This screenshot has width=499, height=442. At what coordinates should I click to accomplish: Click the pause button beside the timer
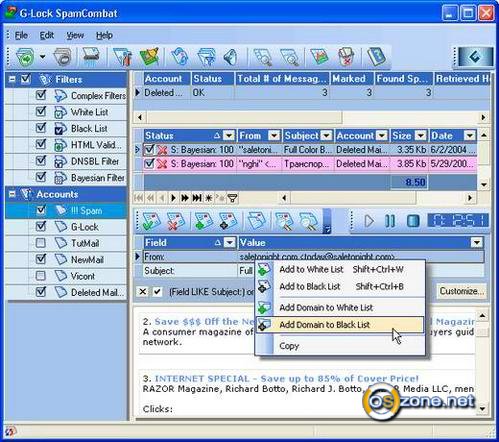pos(390,221)
